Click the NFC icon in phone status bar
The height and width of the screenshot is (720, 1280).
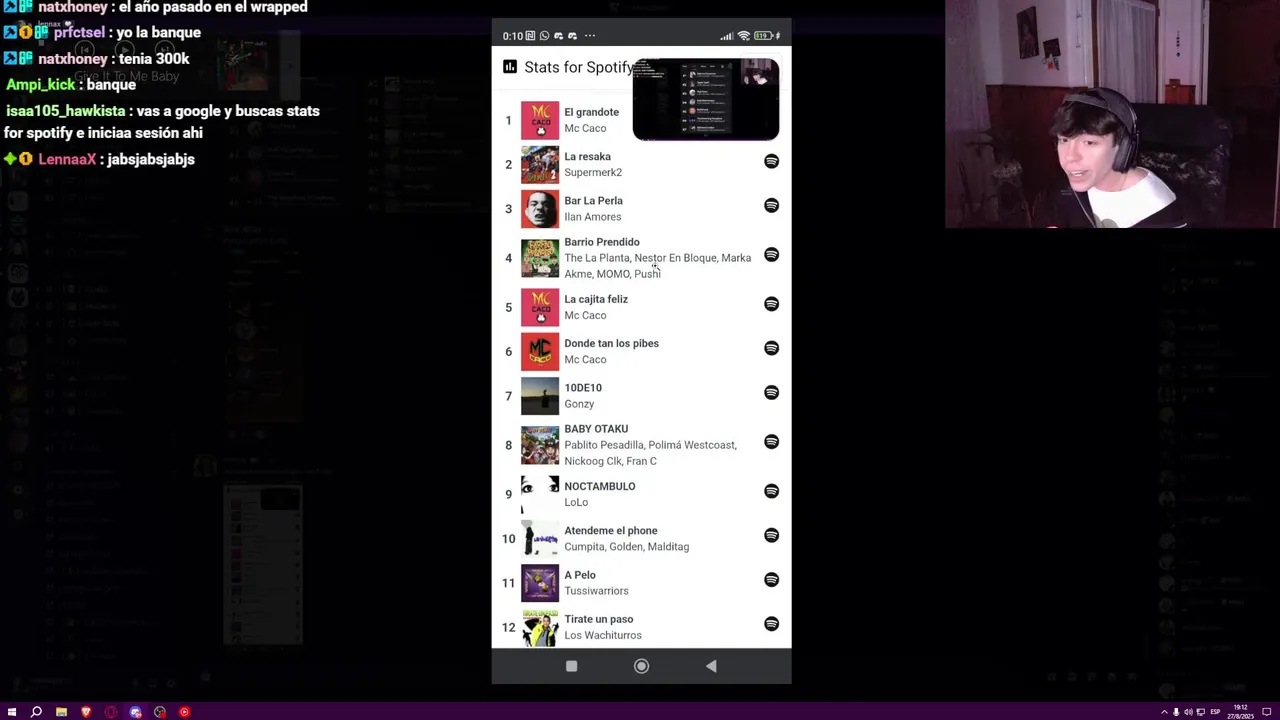[x=530, y=36]
